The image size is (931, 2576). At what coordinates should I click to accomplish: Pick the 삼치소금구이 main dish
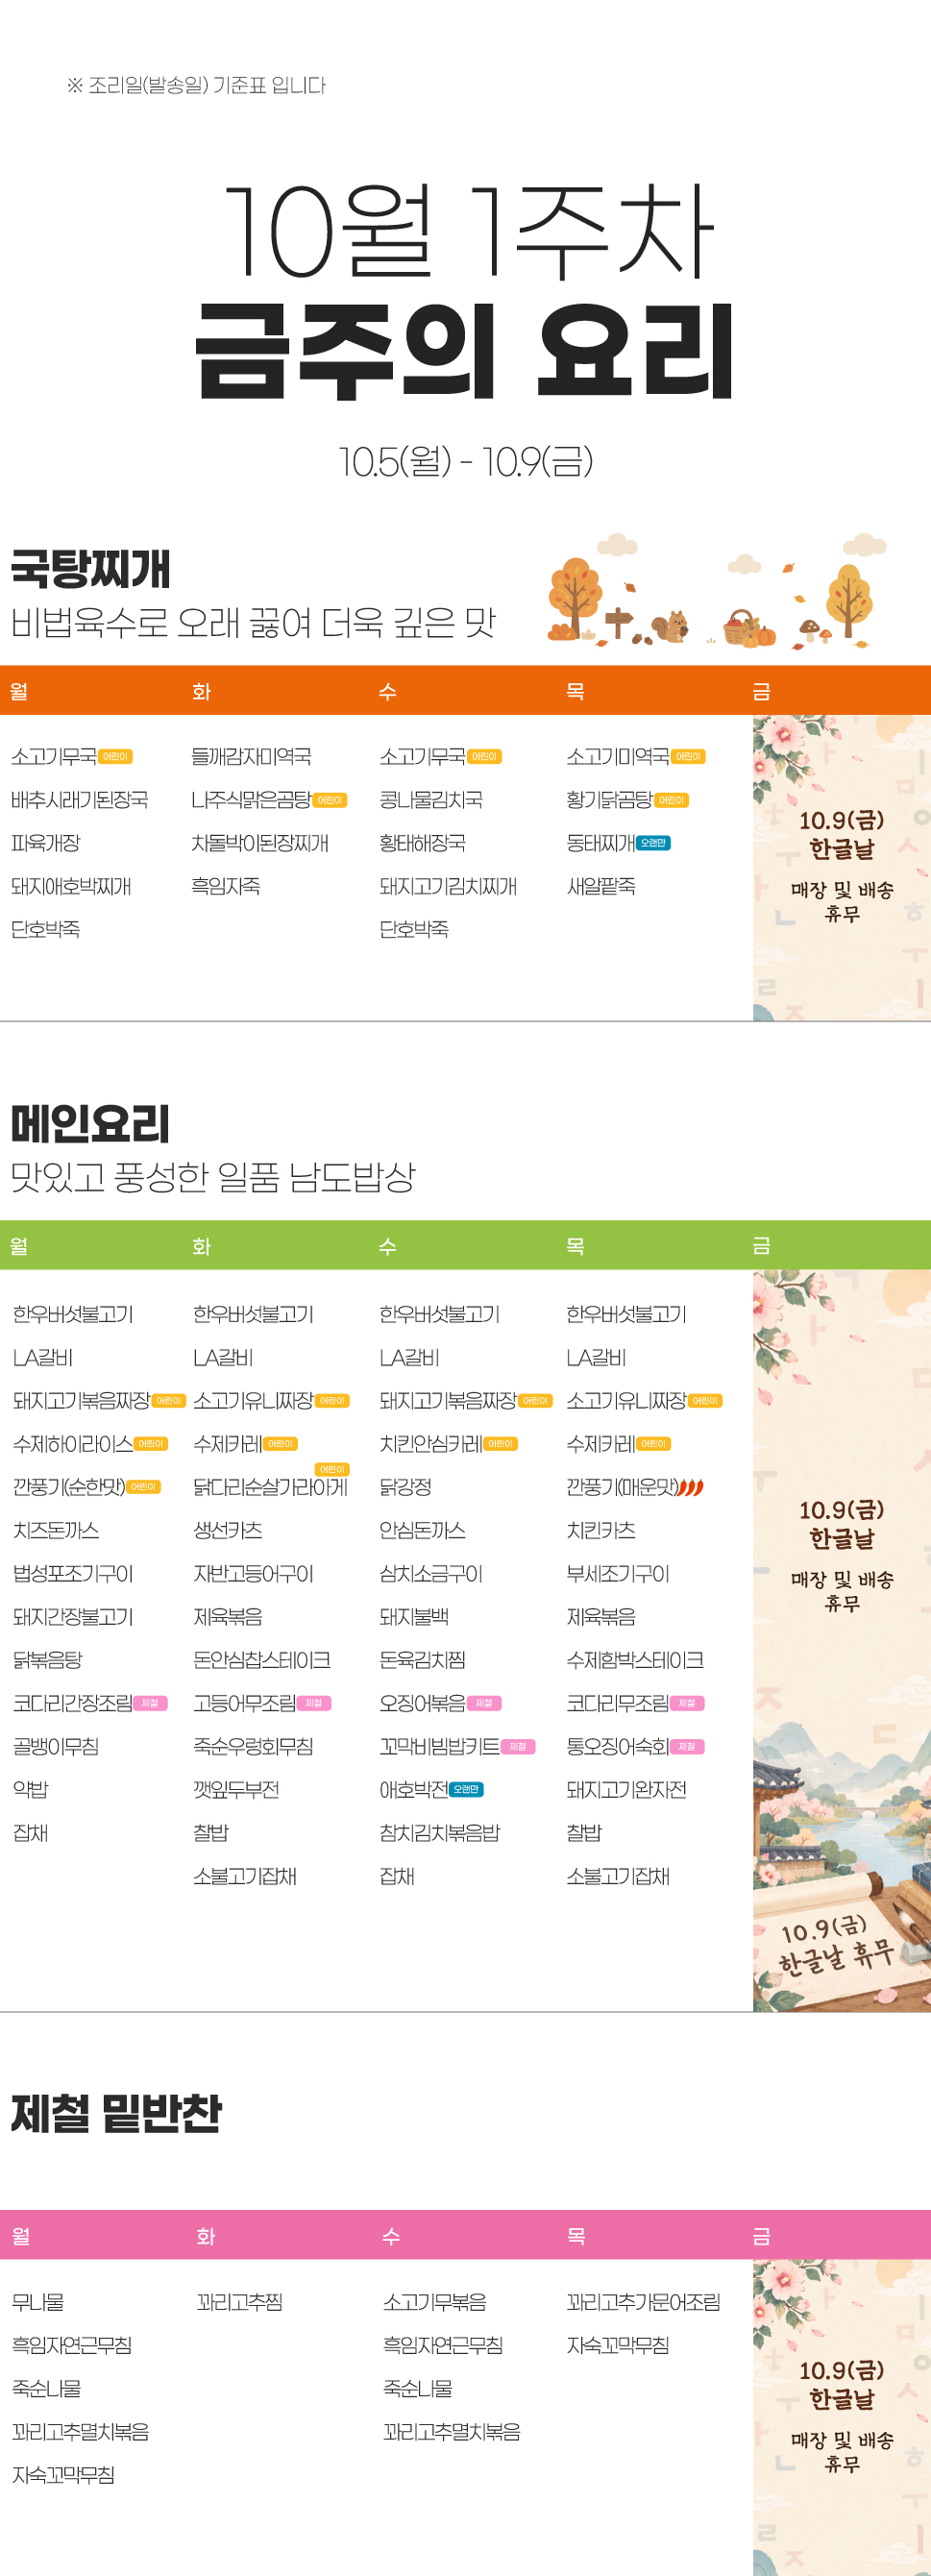tap(431, 1574)
